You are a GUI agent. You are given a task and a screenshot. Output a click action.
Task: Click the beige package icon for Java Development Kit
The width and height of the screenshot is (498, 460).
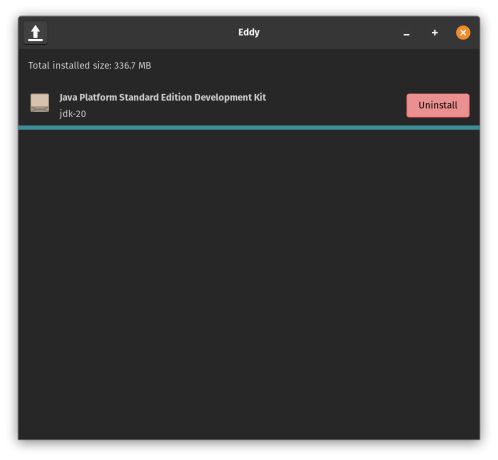[40, 103]
